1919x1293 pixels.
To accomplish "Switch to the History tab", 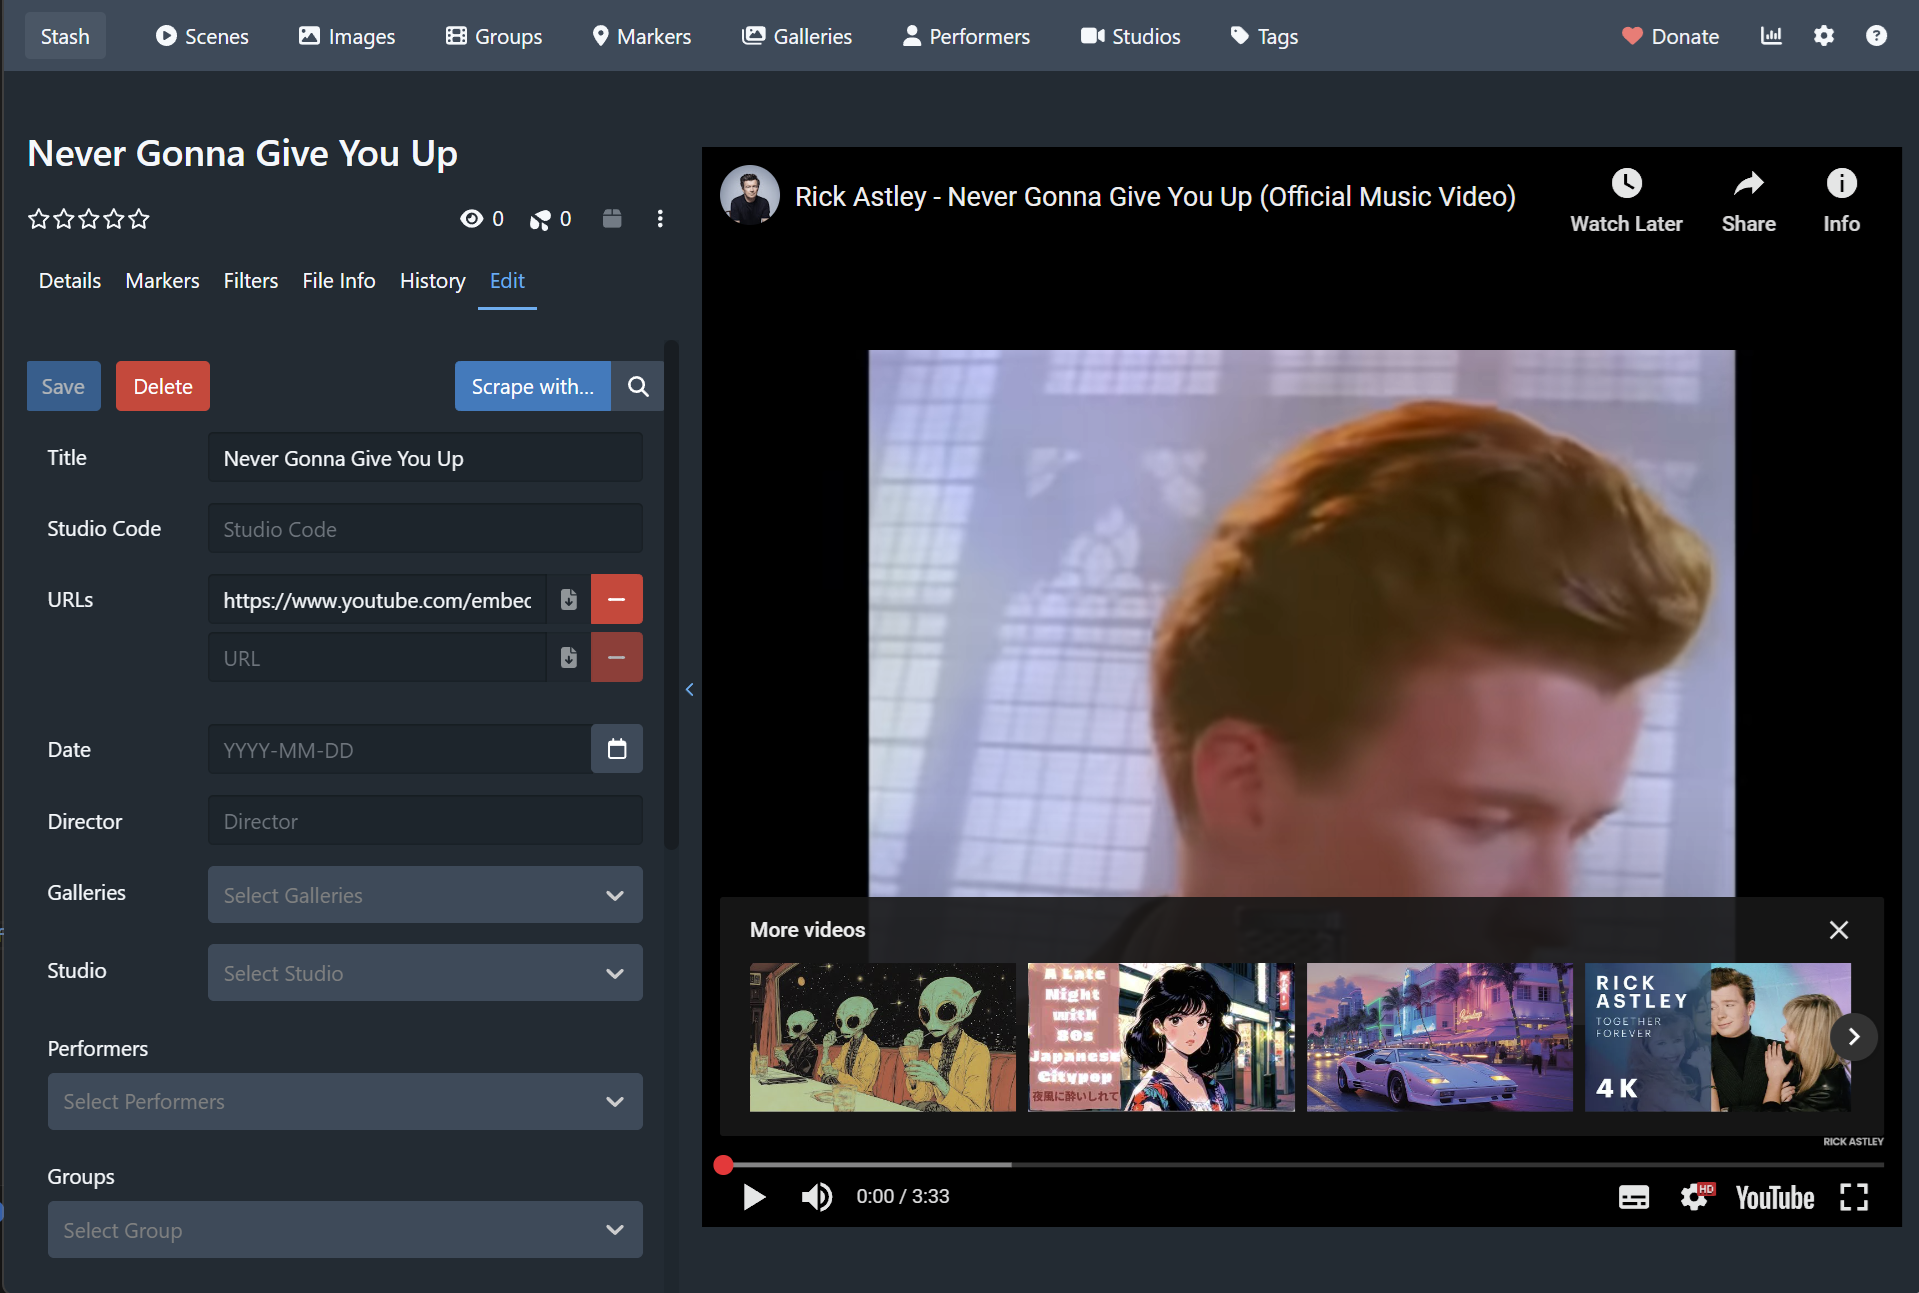I will 433,281.
